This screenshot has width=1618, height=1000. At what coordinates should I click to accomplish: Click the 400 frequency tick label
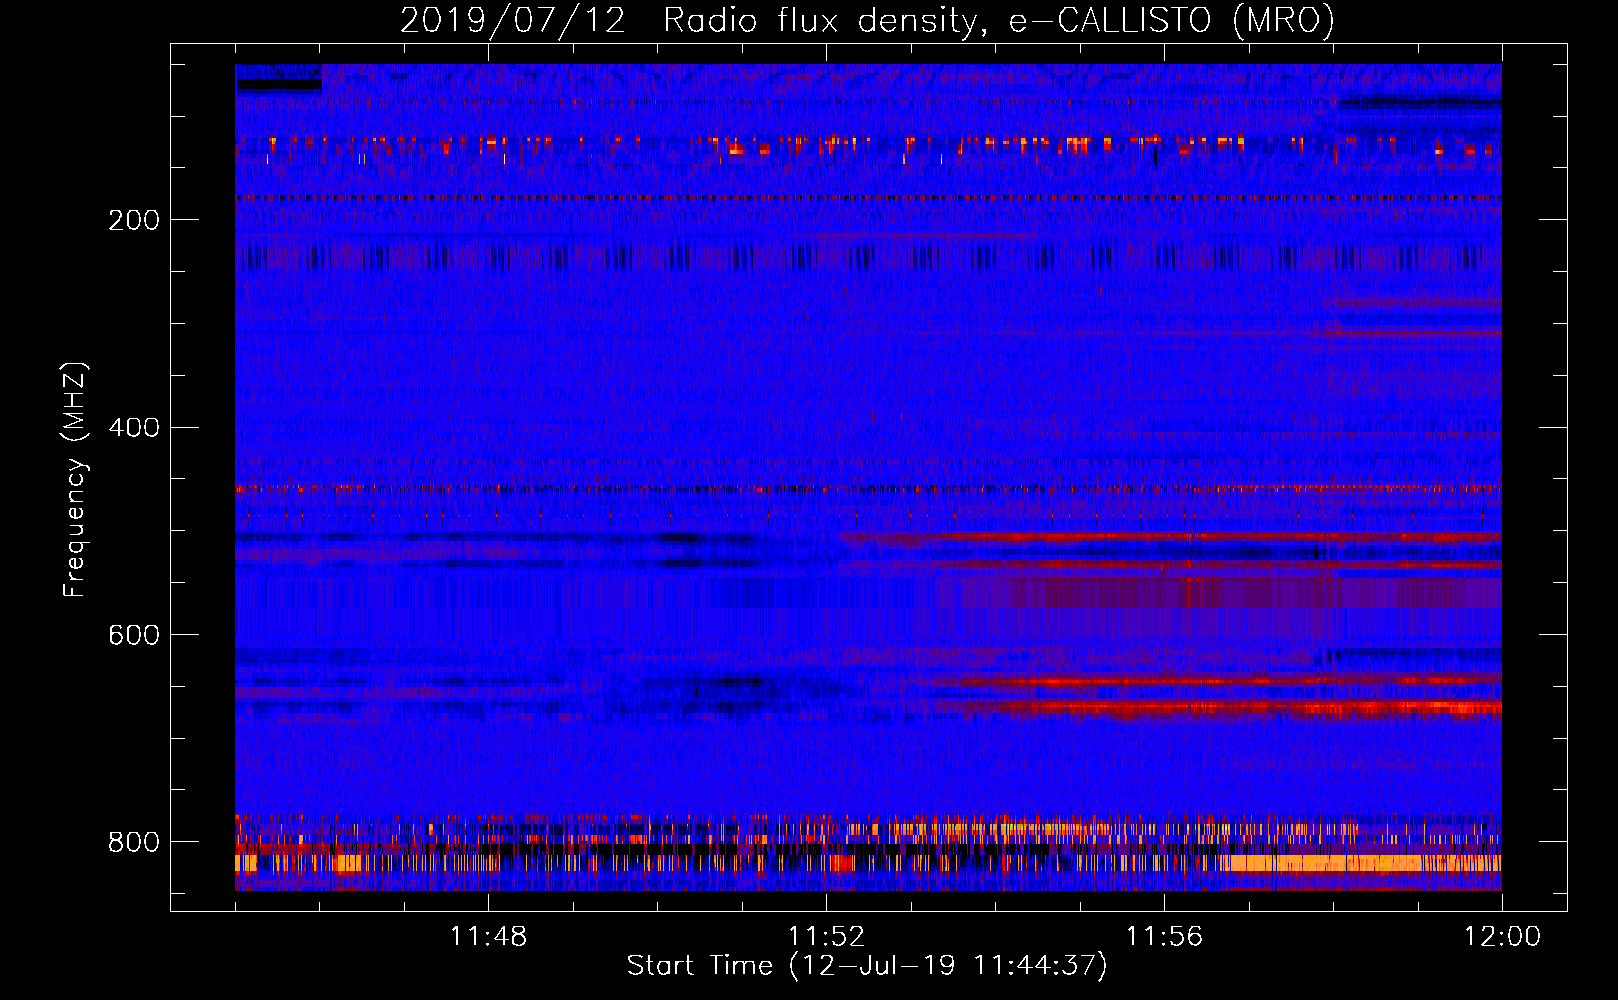click(134, 428)
